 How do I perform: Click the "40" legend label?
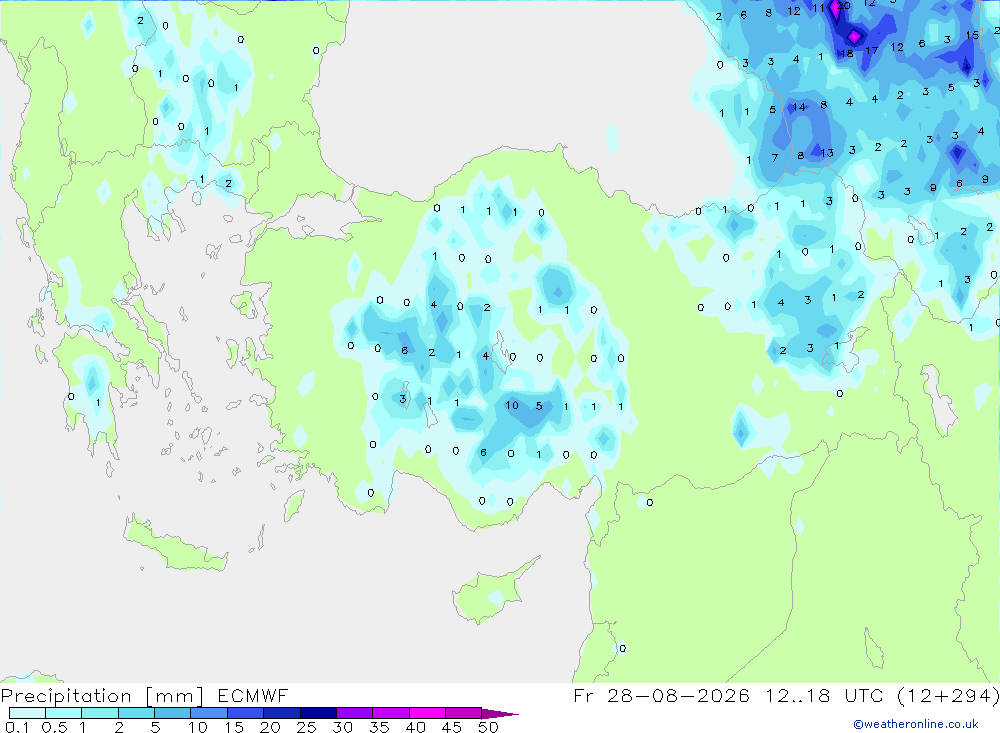(x=415, y=727)
